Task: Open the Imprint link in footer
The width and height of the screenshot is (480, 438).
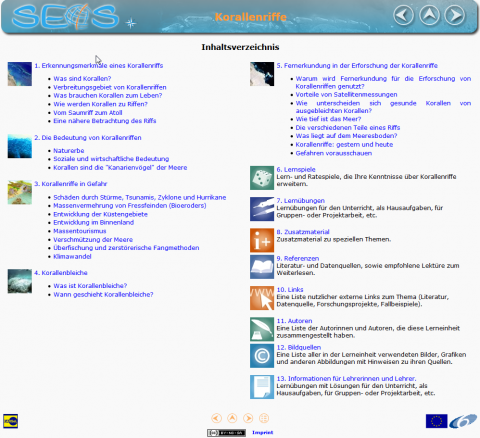Action: [x=263, y=433]
